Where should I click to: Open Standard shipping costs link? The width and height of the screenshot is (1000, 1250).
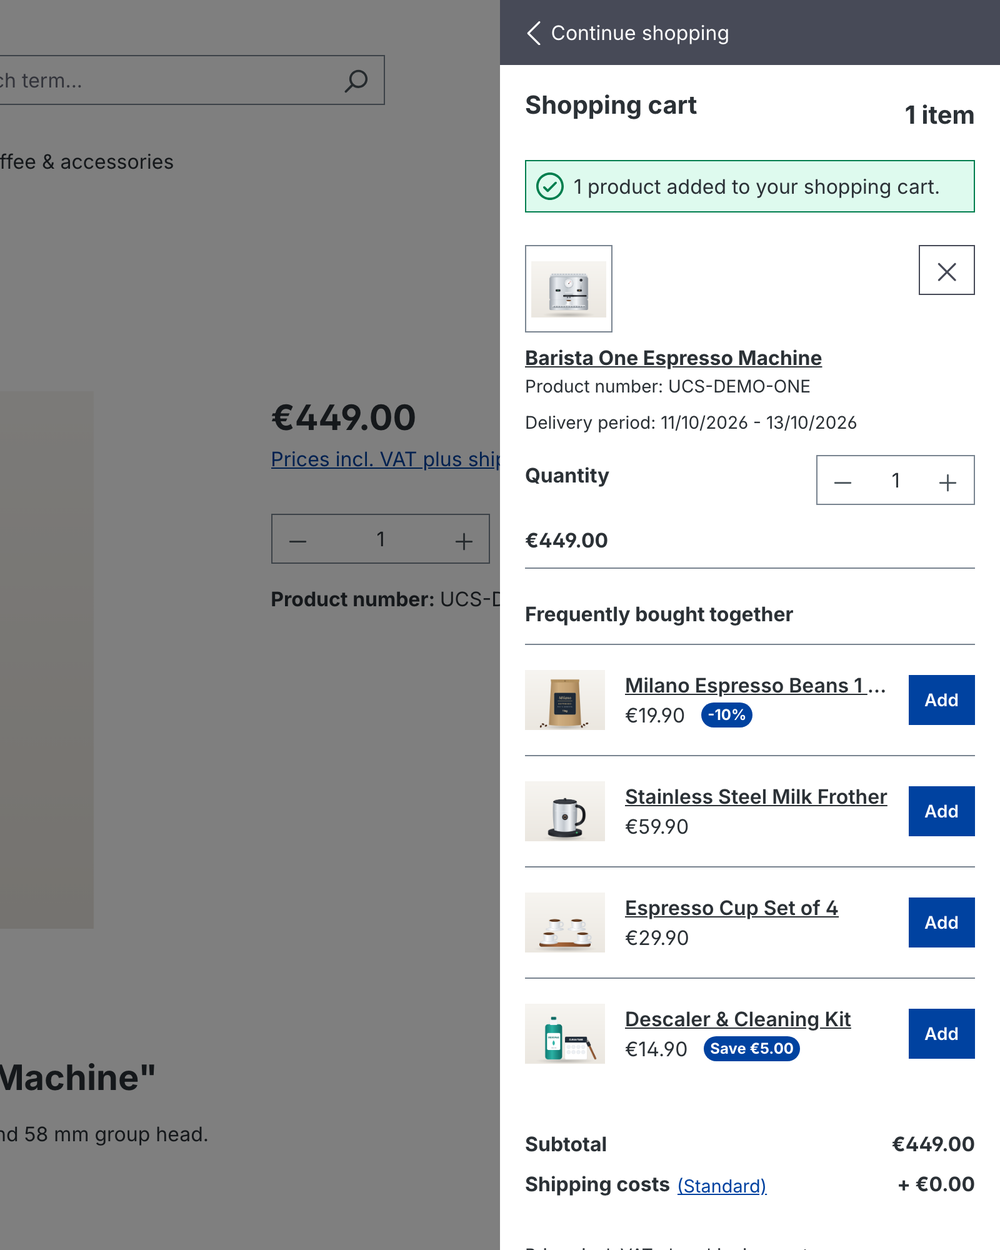point(722,1186)
